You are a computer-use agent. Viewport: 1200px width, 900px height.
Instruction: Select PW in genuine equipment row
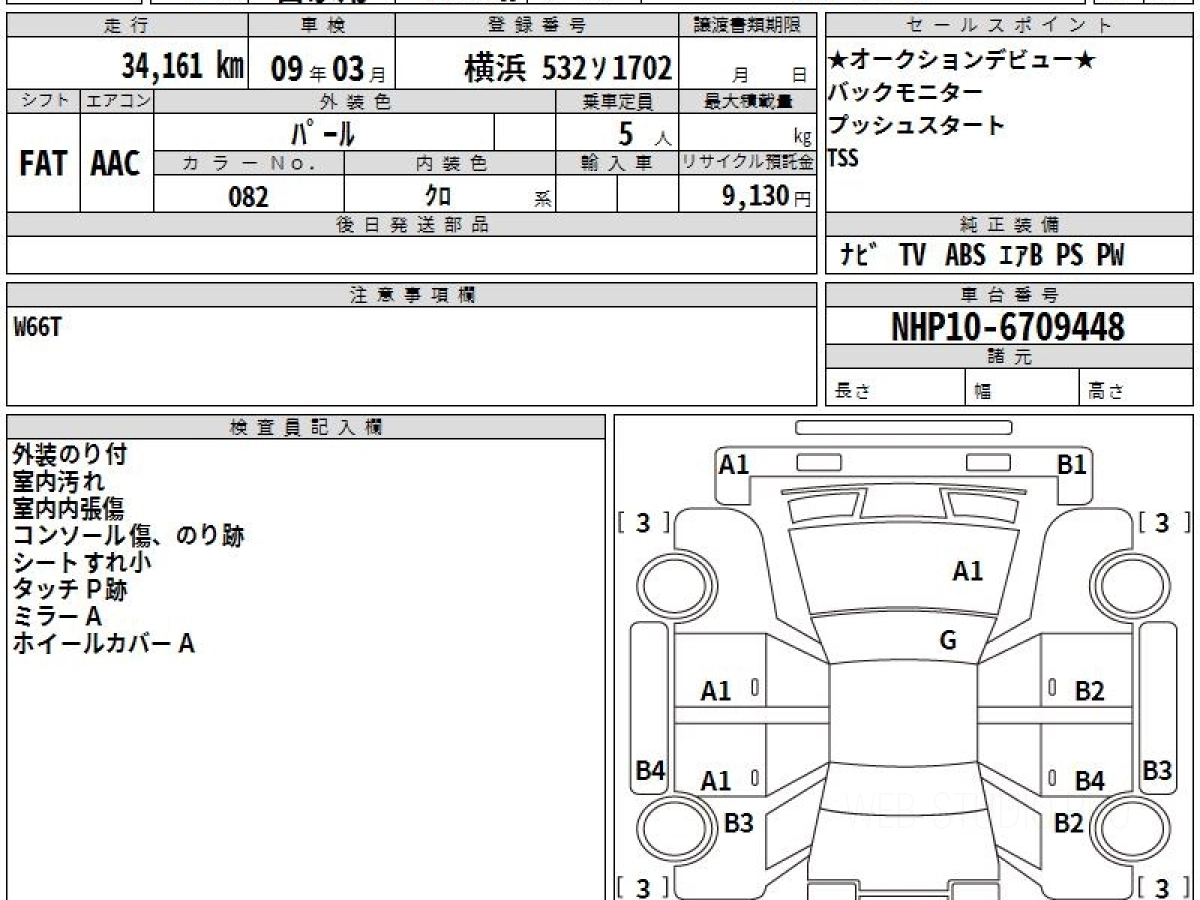tap(1110, 256)
